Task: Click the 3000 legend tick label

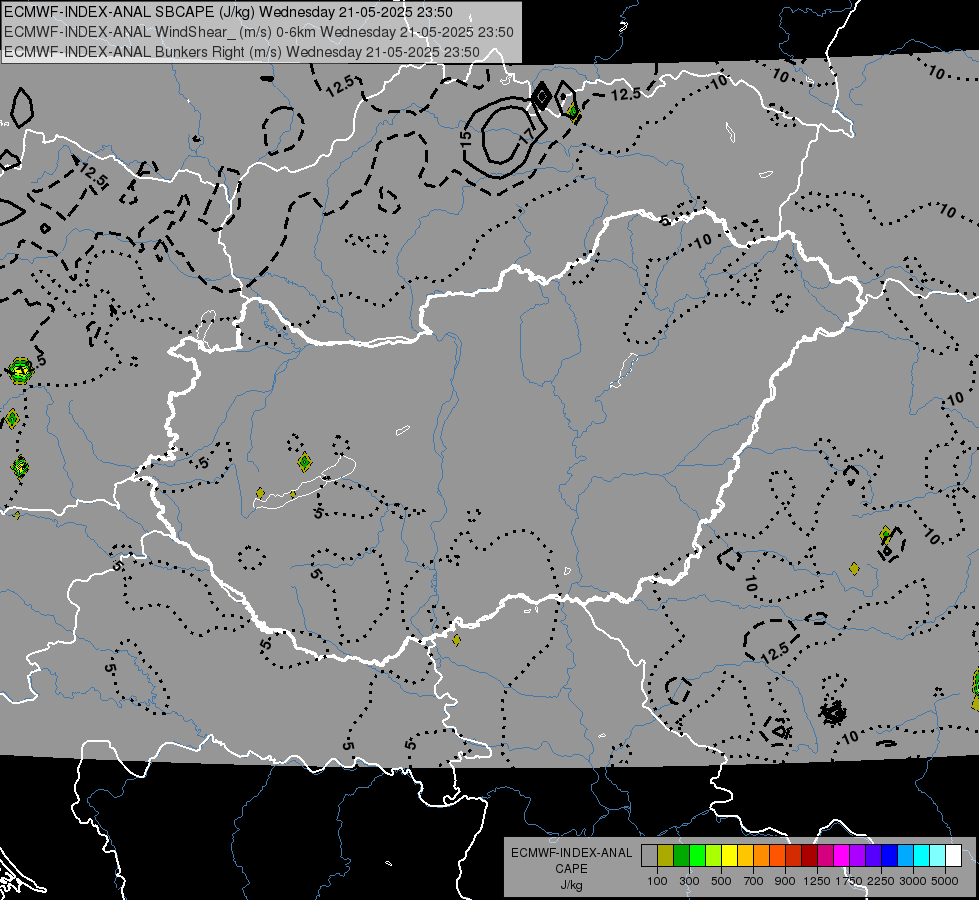Action: (913, 881)
